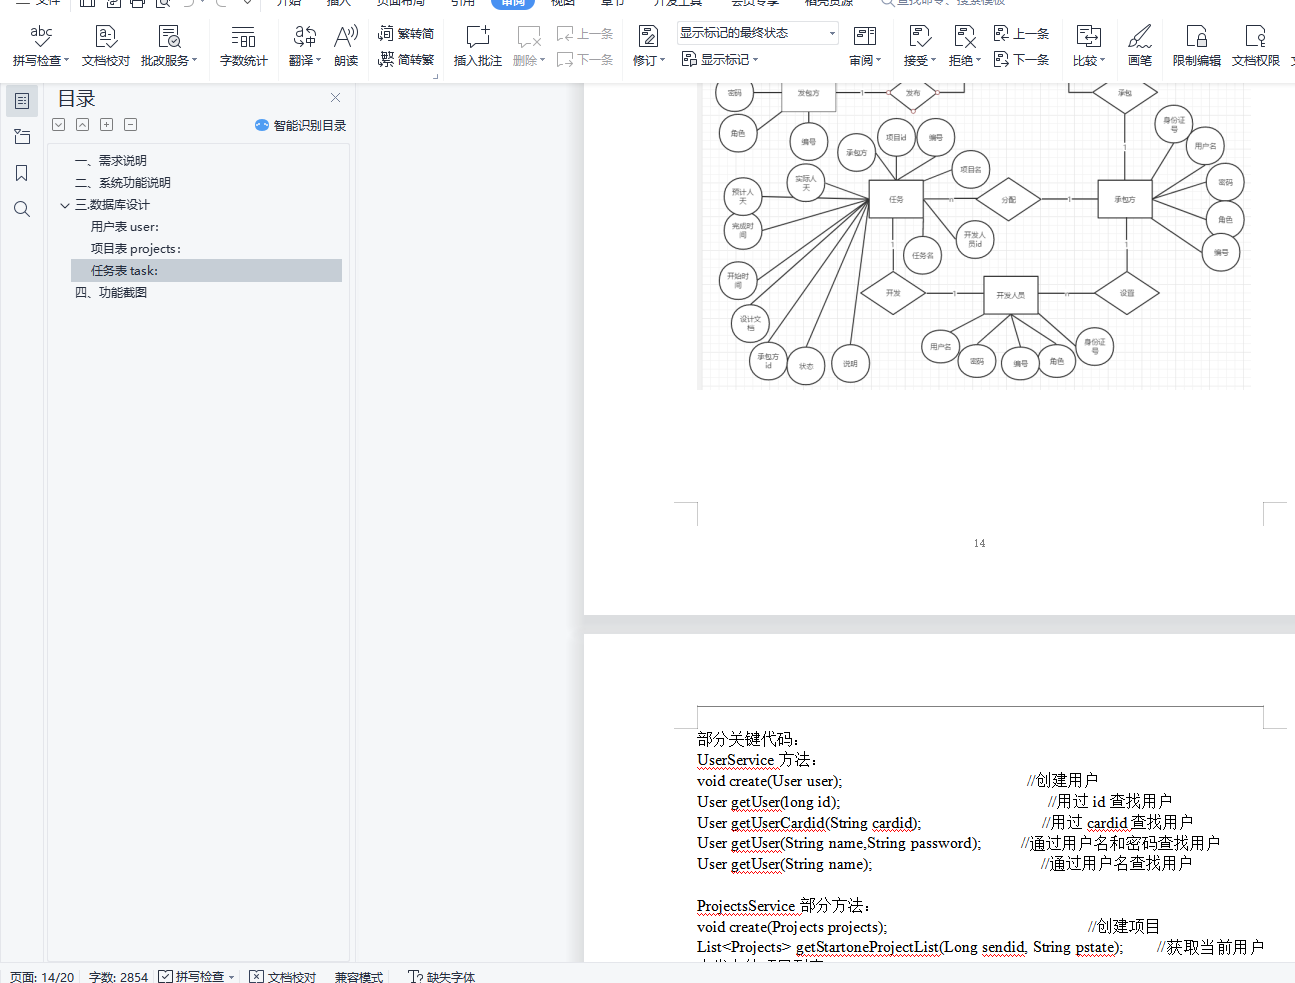The width and height of the screenshot is (1295, 983).
Task: Select the outline icon in the left sidebar
Action: (22, 101)
